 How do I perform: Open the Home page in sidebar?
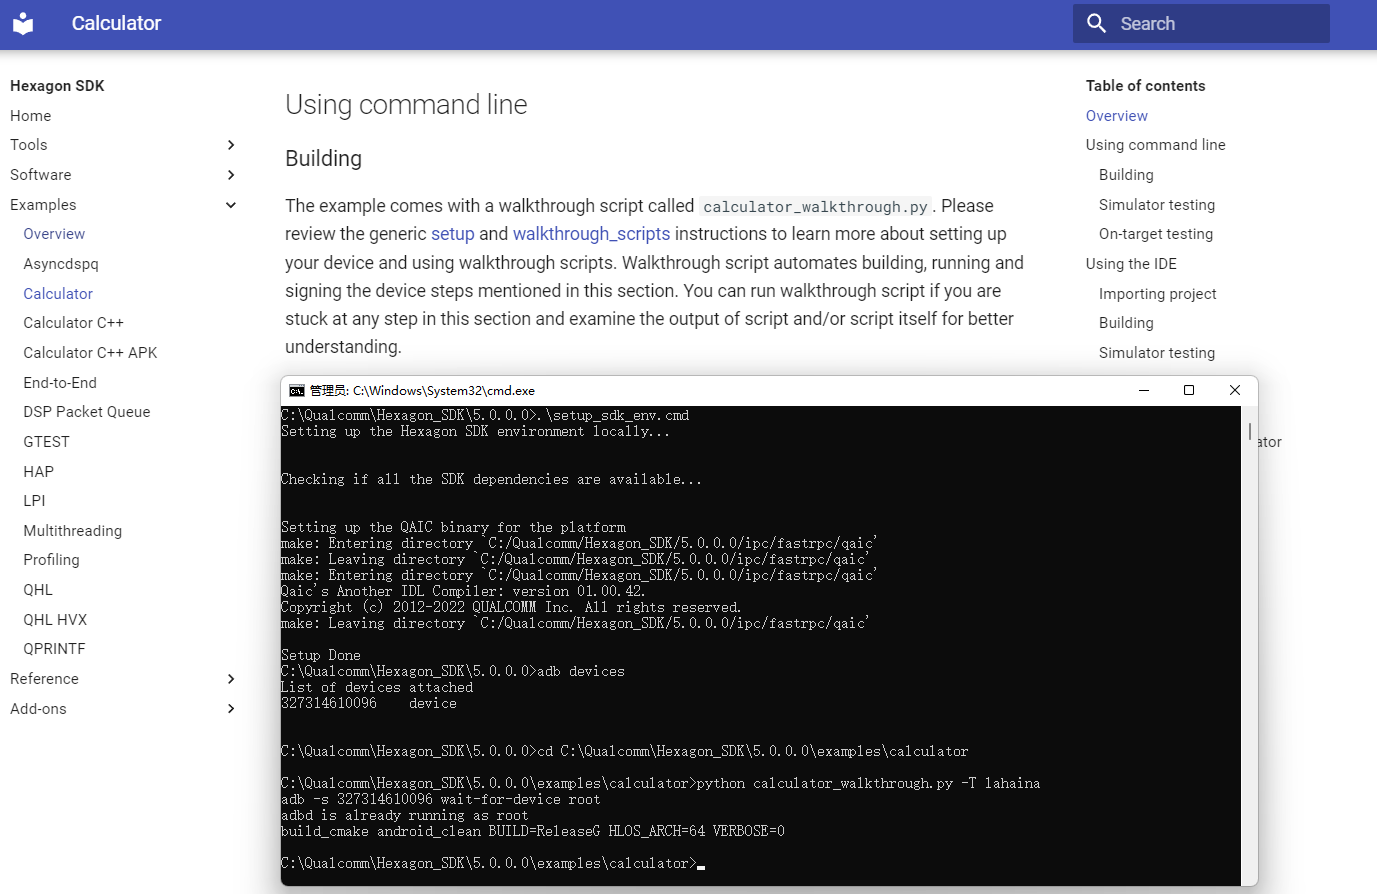(x=30, y=116)
